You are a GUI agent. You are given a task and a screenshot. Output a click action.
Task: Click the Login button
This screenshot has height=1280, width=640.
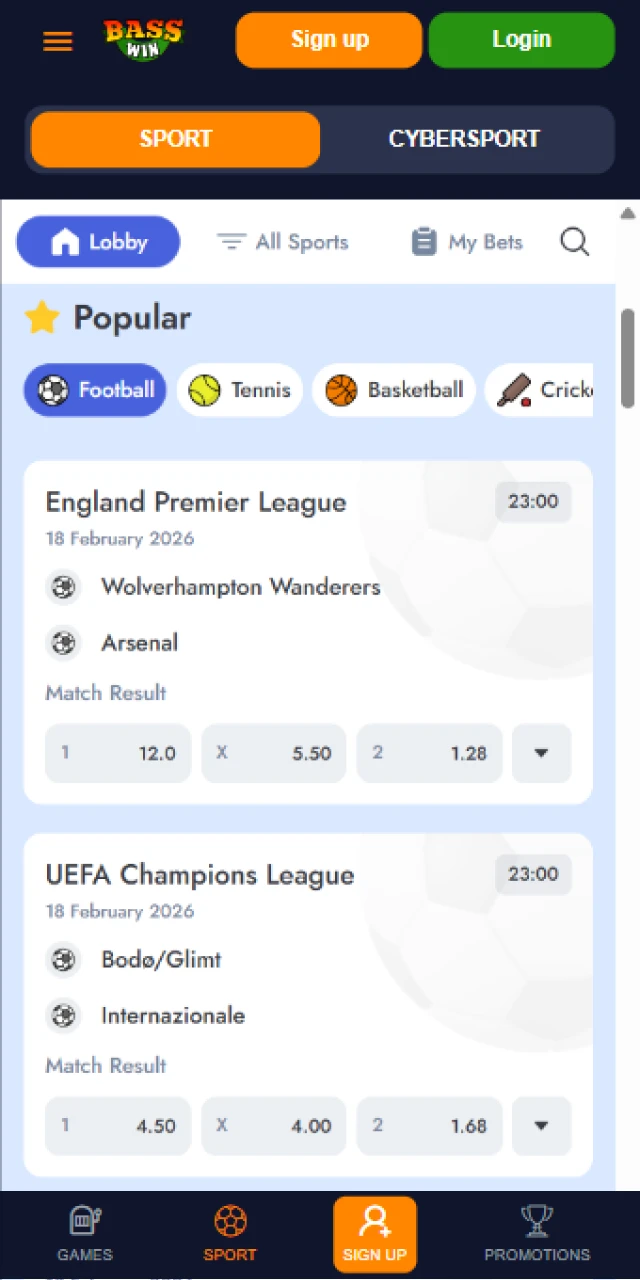pos(521,40)
